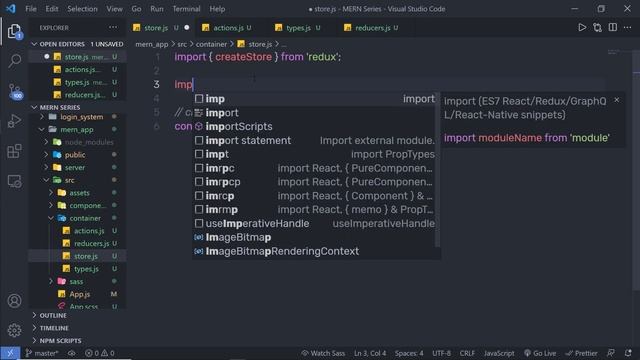
Task: Open Source Control view with 100 badge
Action: [x=15, y=91]
